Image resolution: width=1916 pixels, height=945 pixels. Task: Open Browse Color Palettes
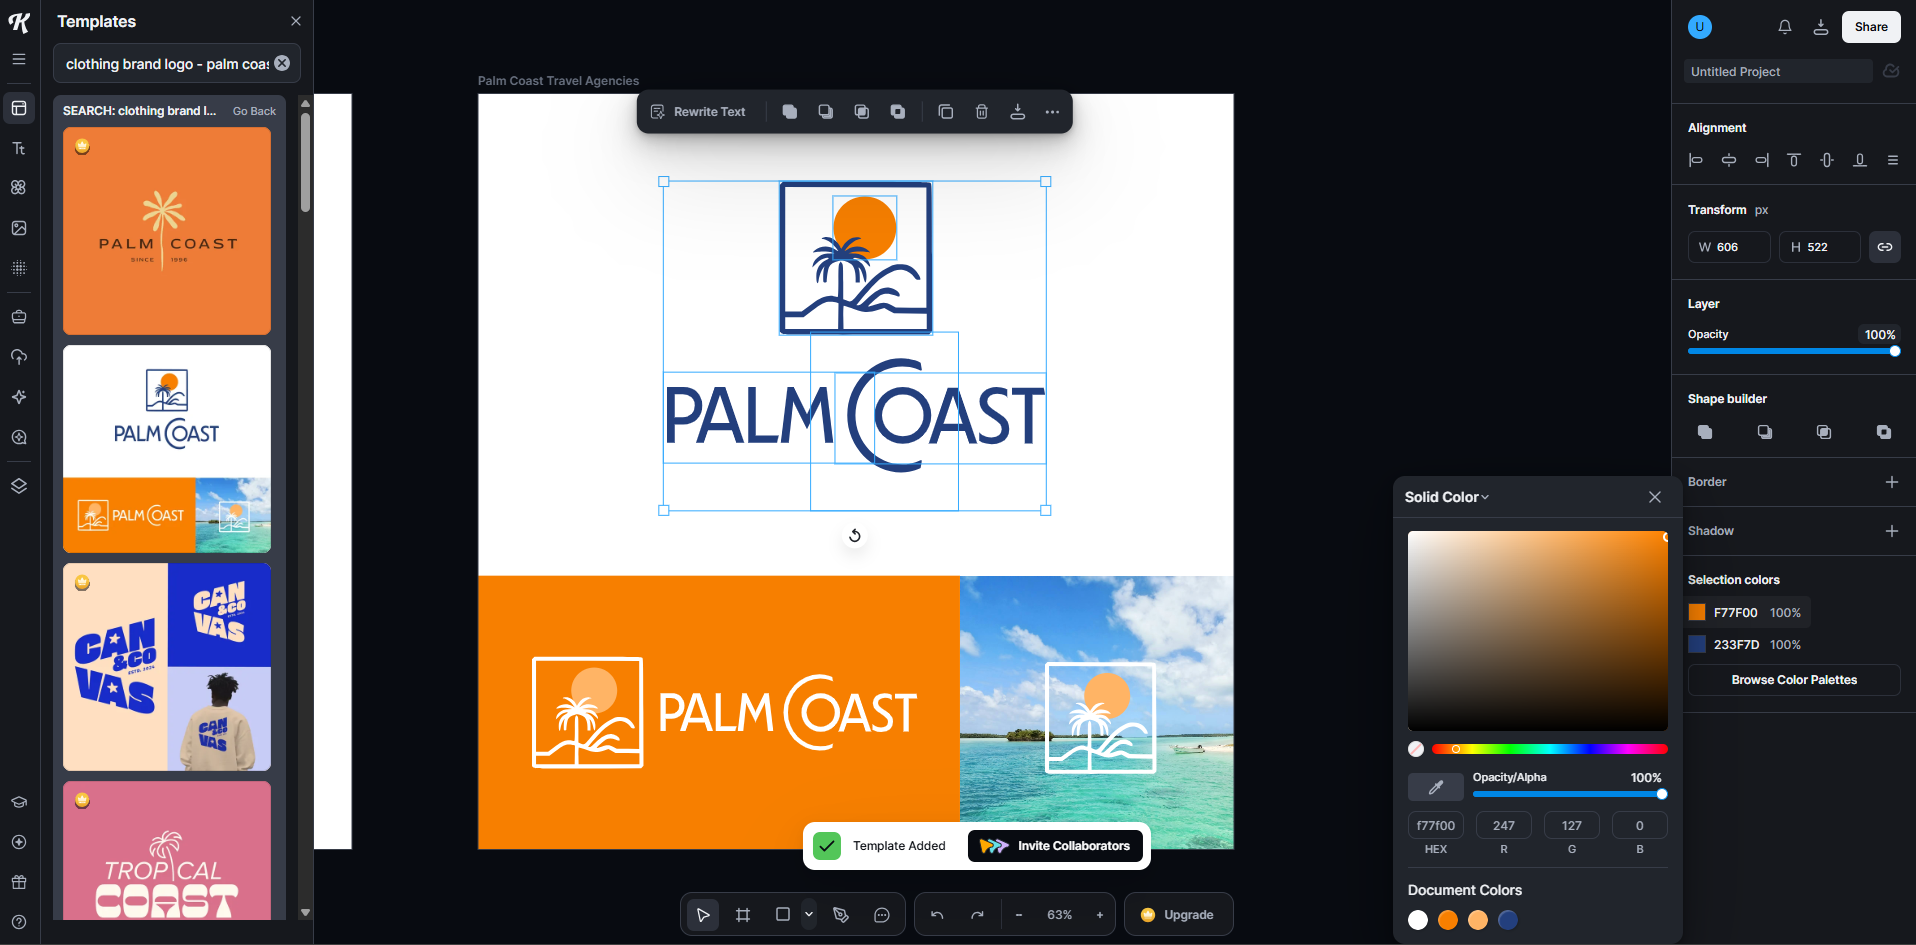(x=1793, y=680)
